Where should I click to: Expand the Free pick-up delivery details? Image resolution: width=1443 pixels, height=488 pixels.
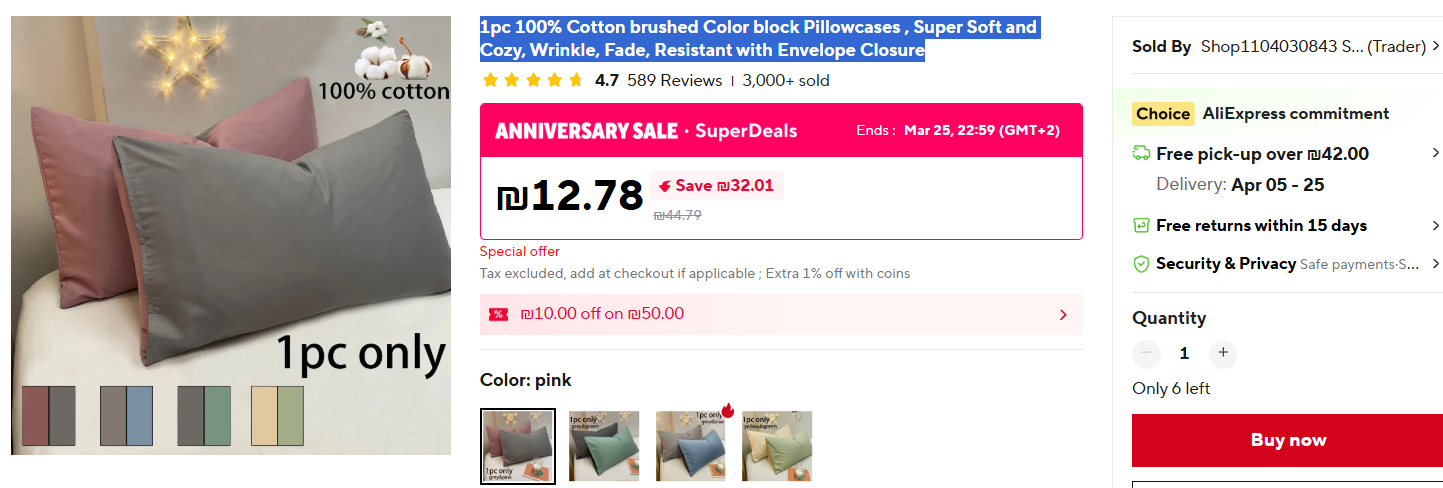(1436, 154)
